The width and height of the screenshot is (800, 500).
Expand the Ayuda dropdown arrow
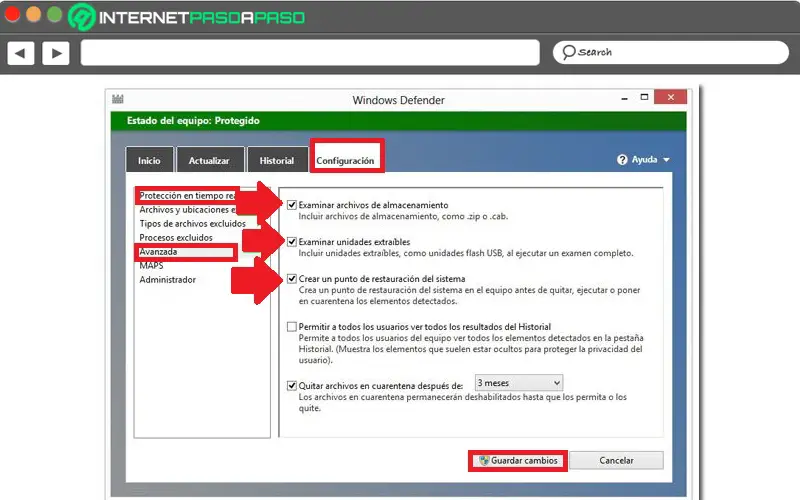pyautogui.click(x=666, y=160)
